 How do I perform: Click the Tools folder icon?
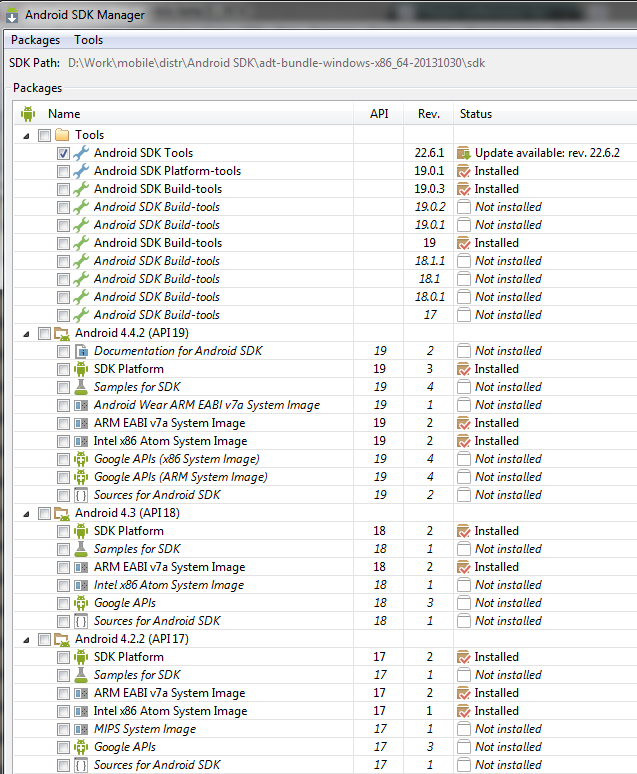(x=62, y=135)
